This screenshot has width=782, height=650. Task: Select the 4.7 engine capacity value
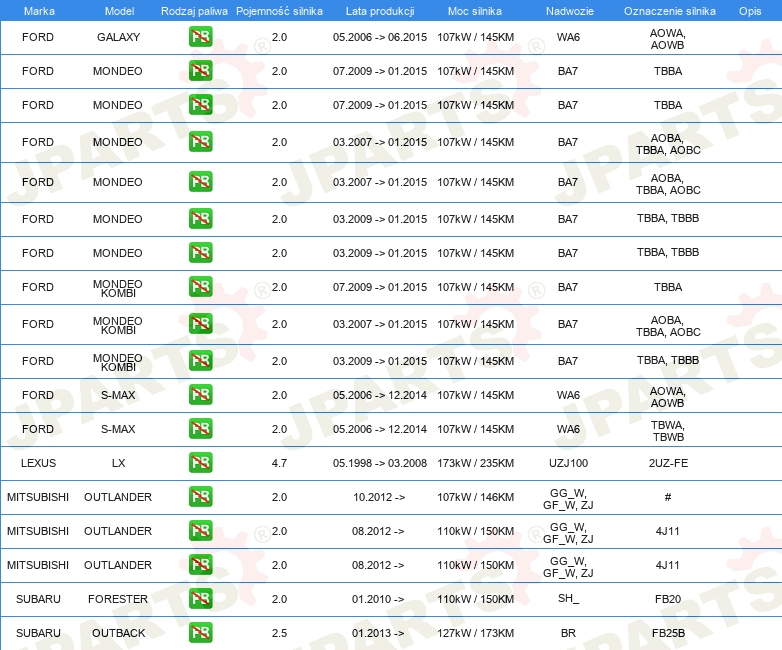coord(279,463)
